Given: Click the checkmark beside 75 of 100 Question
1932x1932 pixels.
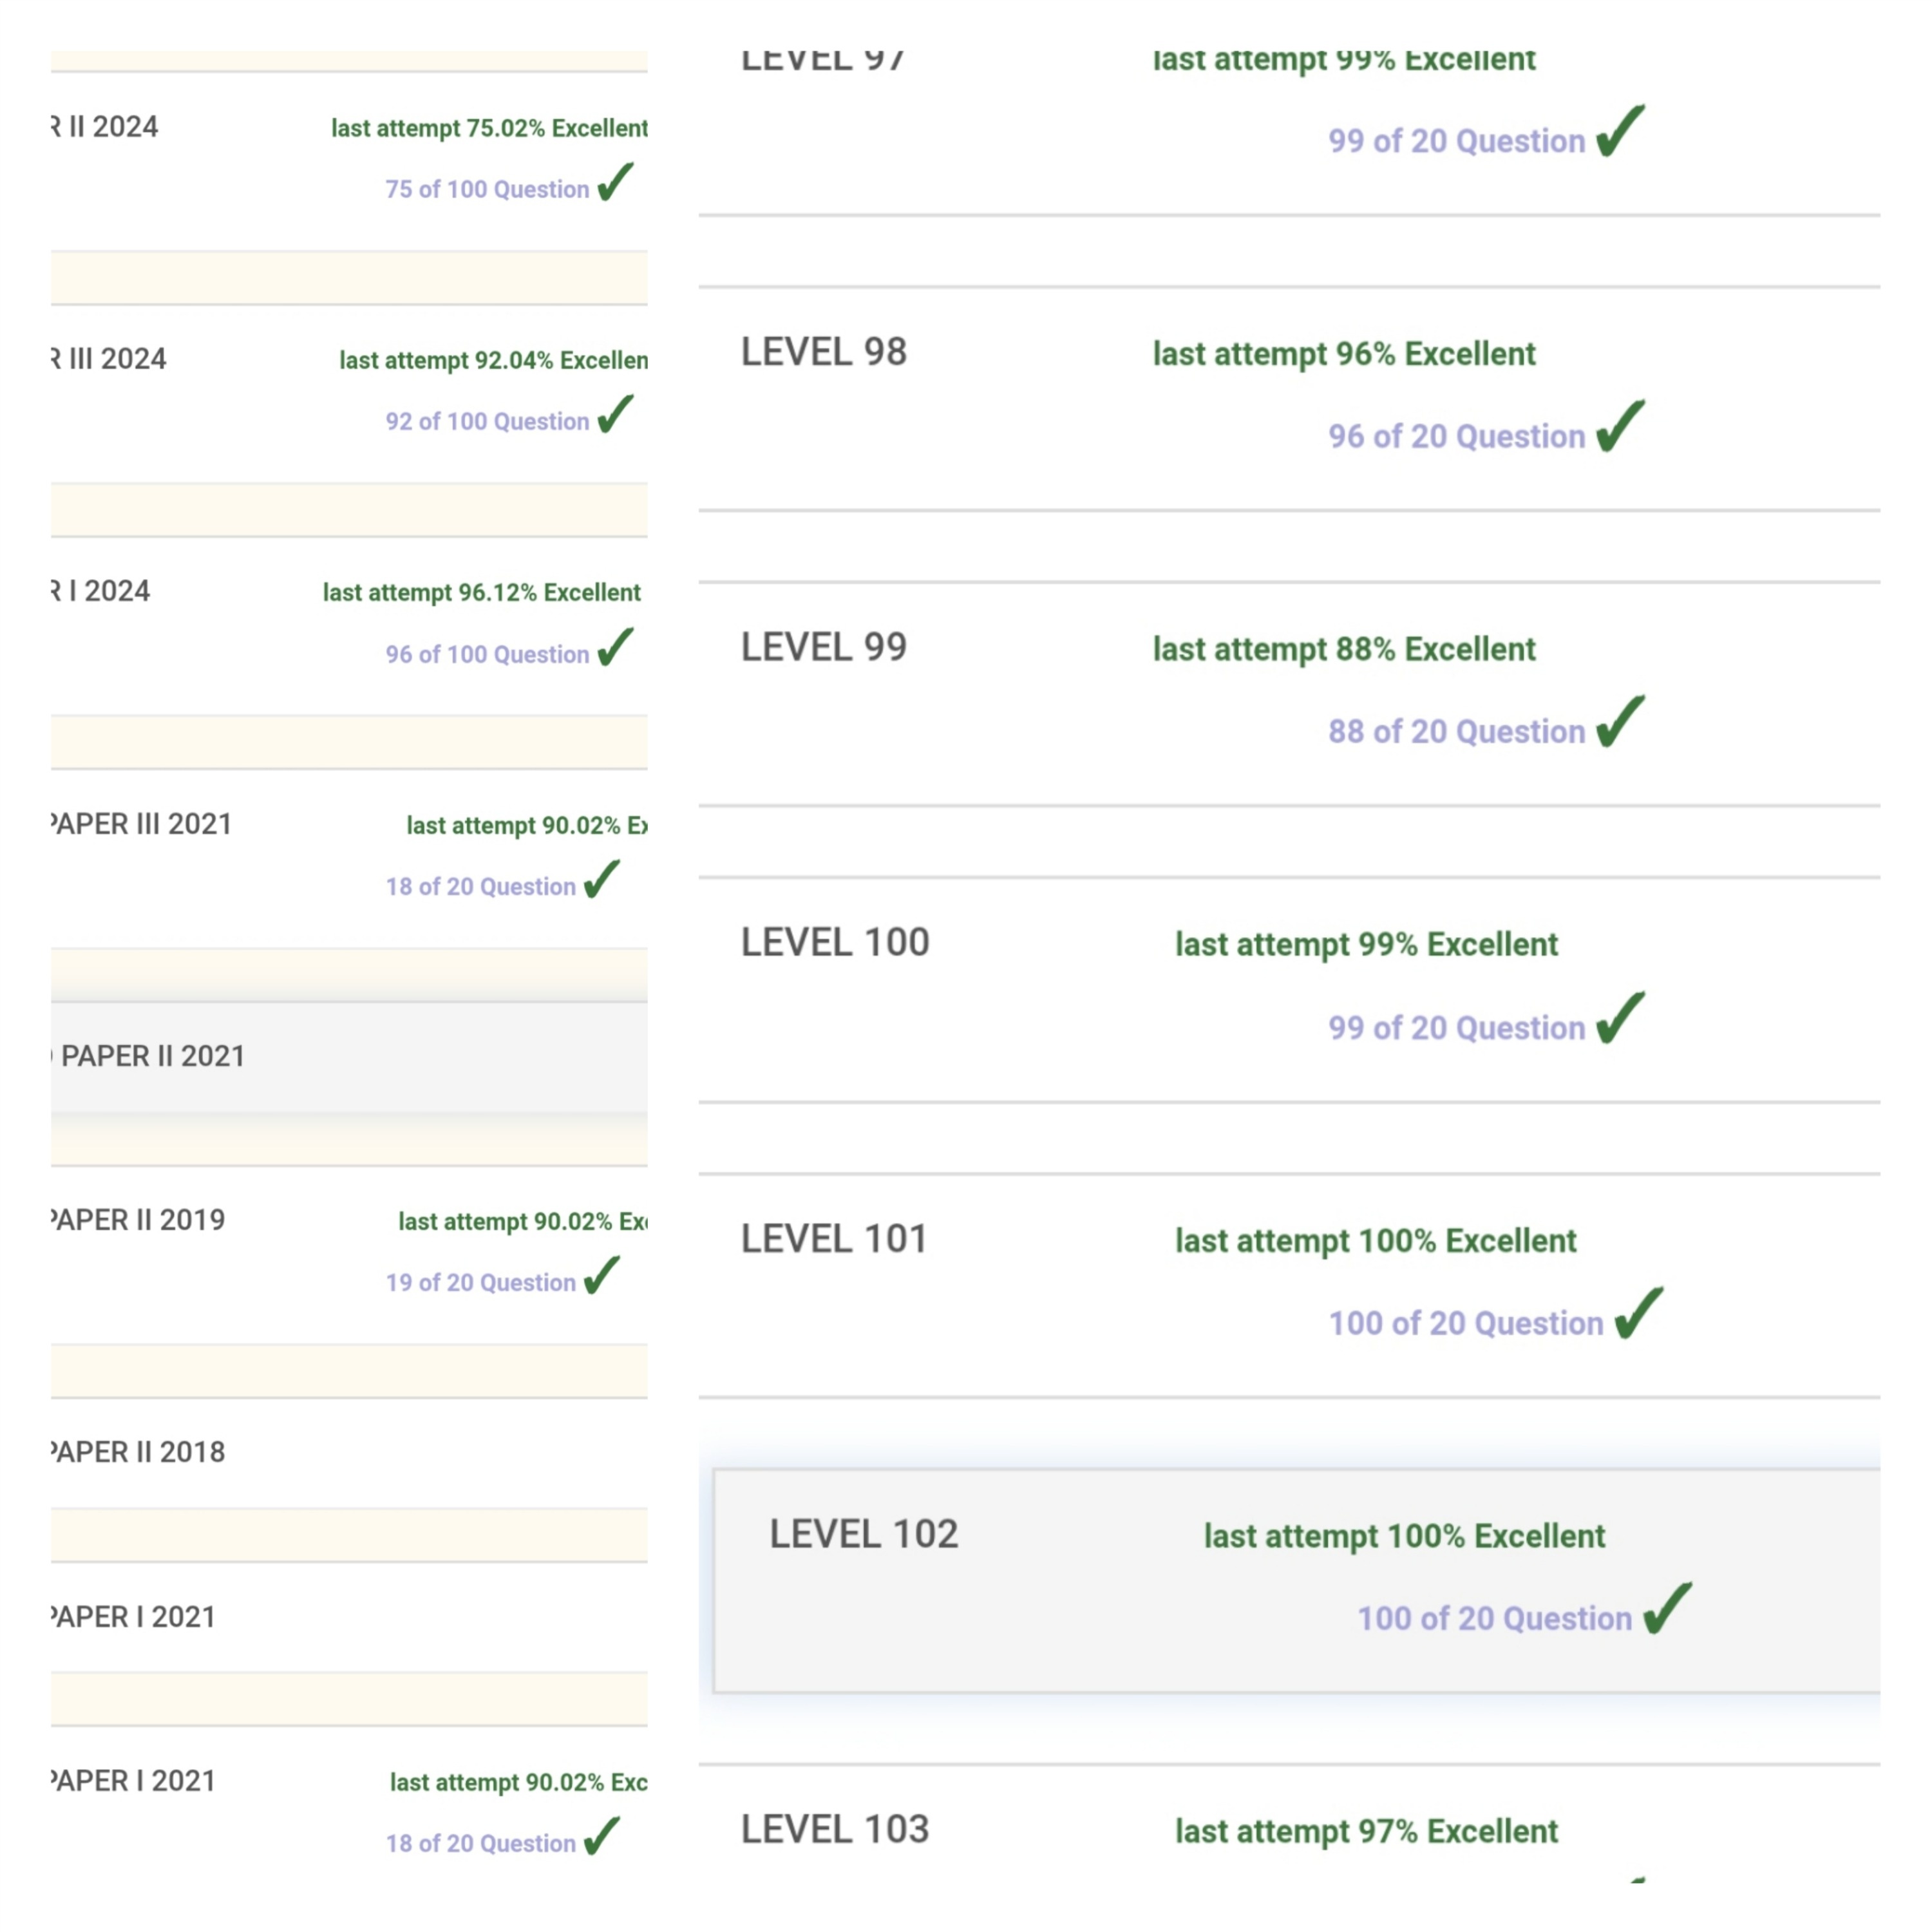Looking at the screenshot, I should click(x=615, y=182).
